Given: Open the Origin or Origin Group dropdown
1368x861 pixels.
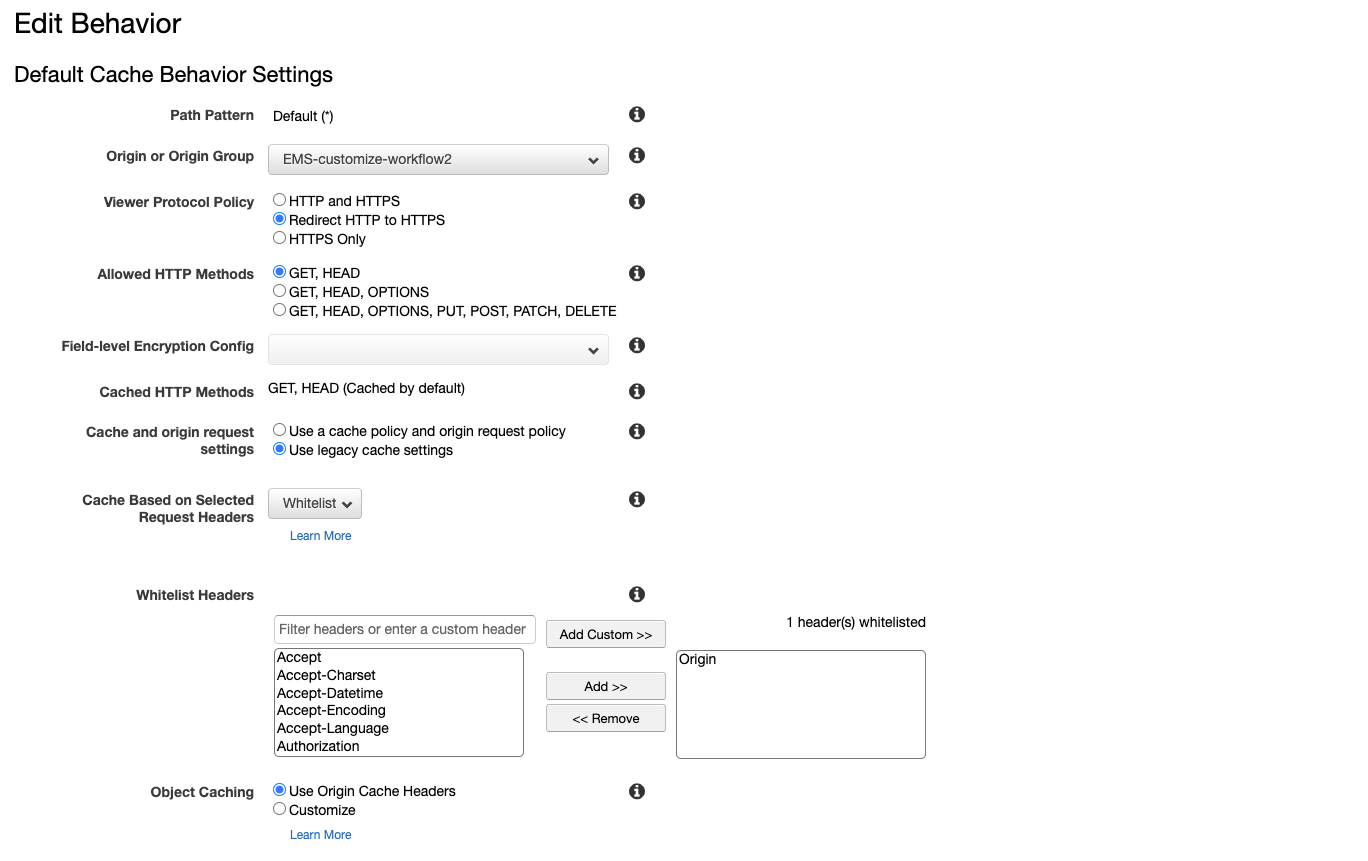Looking at the screenshot, I should 438,159.
